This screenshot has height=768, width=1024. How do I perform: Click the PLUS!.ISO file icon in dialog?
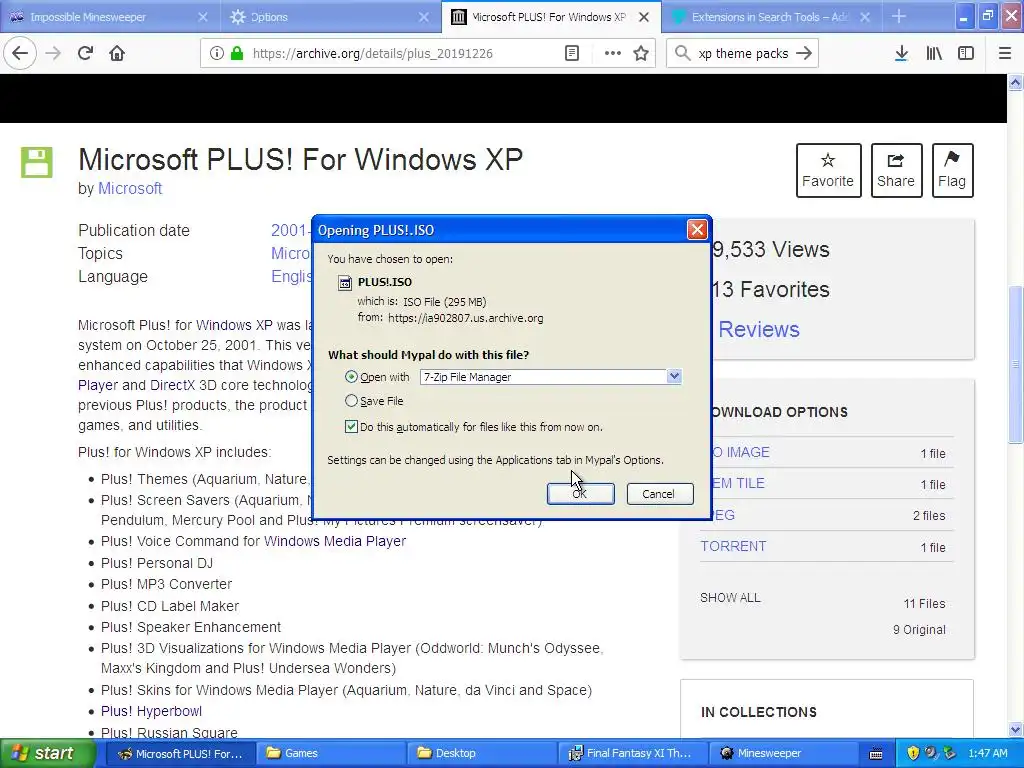tap(345, 283)
